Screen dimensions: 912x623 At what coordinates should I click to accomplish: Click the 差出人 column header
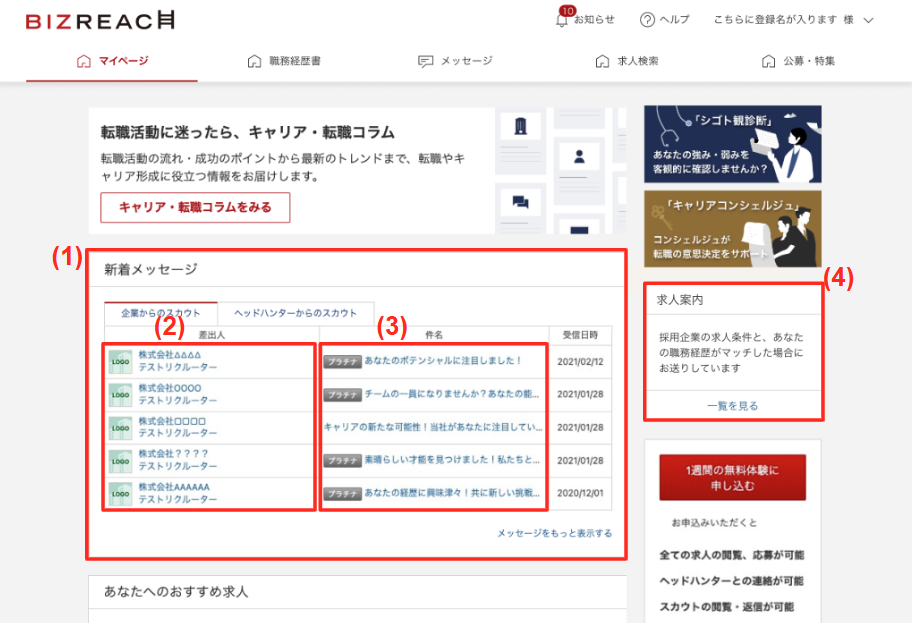pos(212,334)
